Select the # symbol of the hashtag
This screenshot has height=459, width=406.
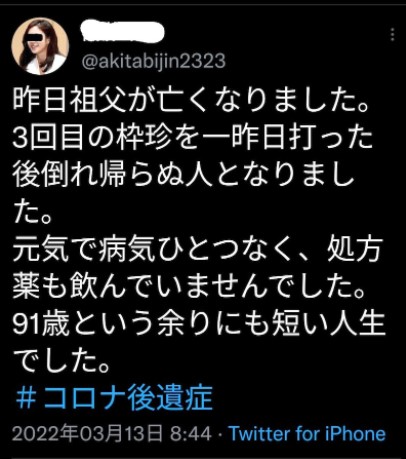[x=26, y=398]
